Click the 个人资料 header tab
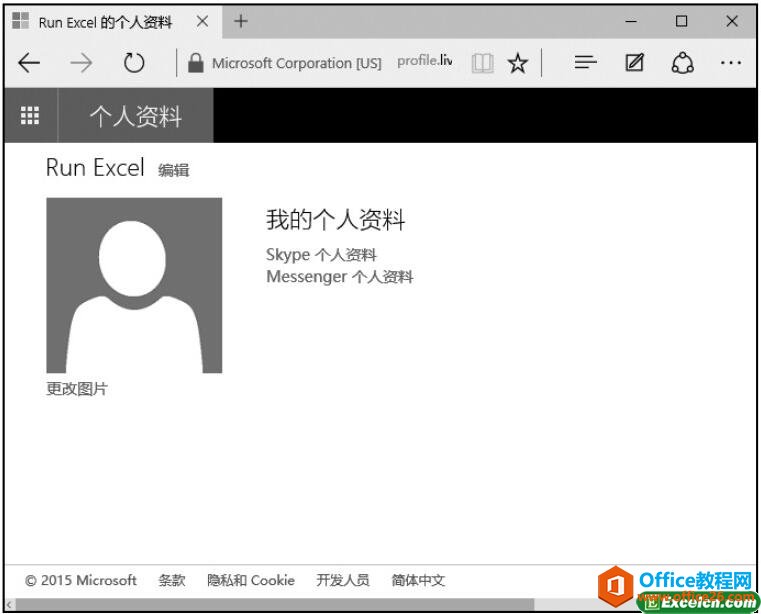The image size is (761, 614). point(135,116)
